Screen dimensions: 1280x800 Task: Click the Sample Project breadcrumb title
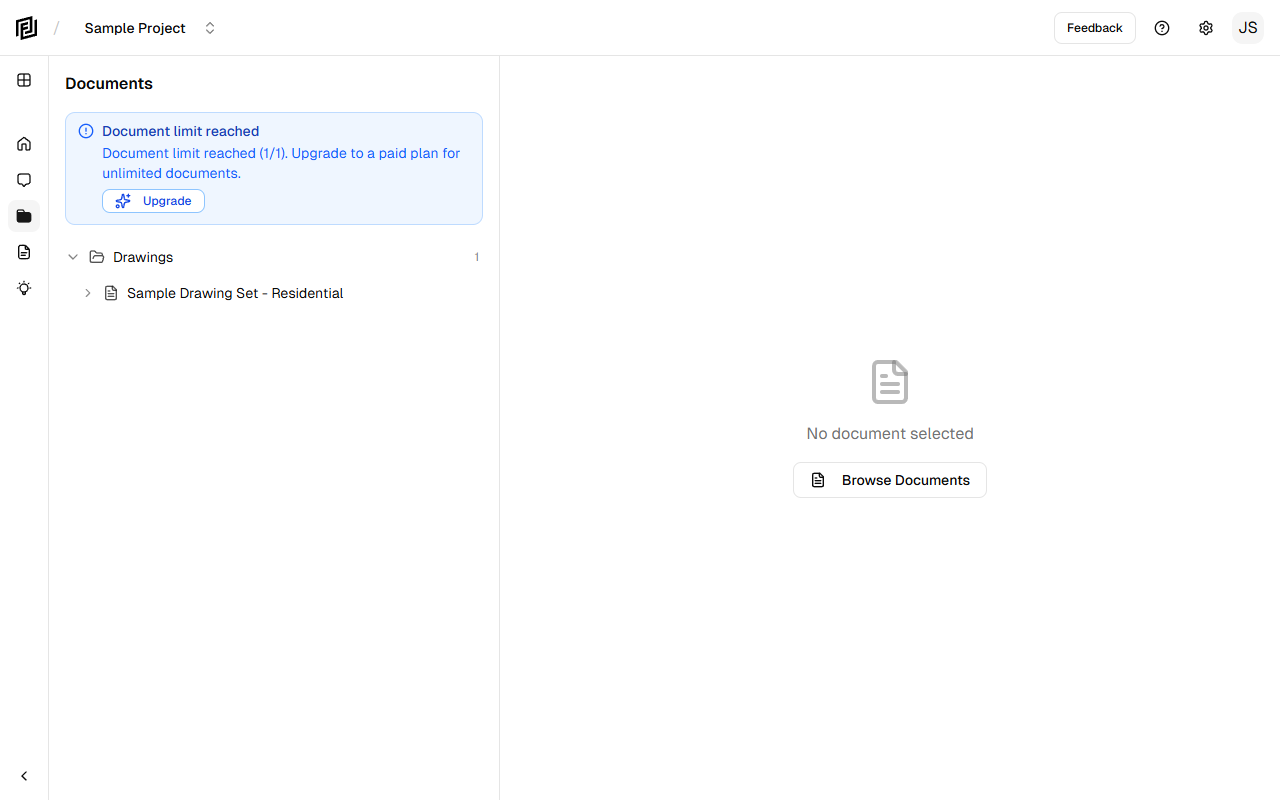tap(135, 28)
